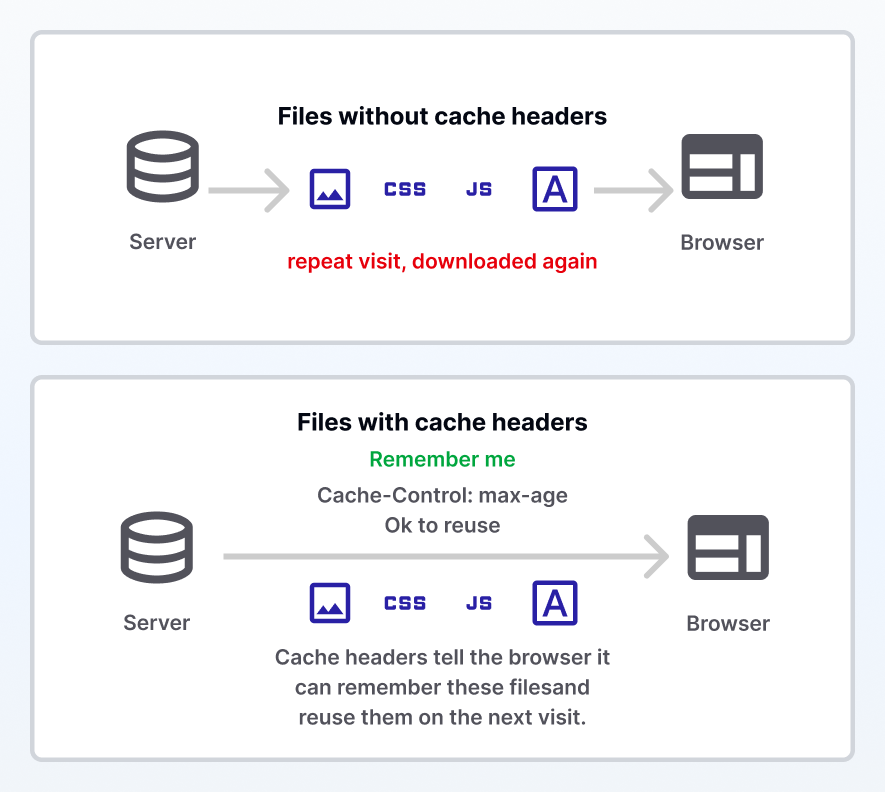Image resolution: width=885 pixels, height=792 pixels.
Task: Click the 'Files with cache headers' heading
Action: 442,422
